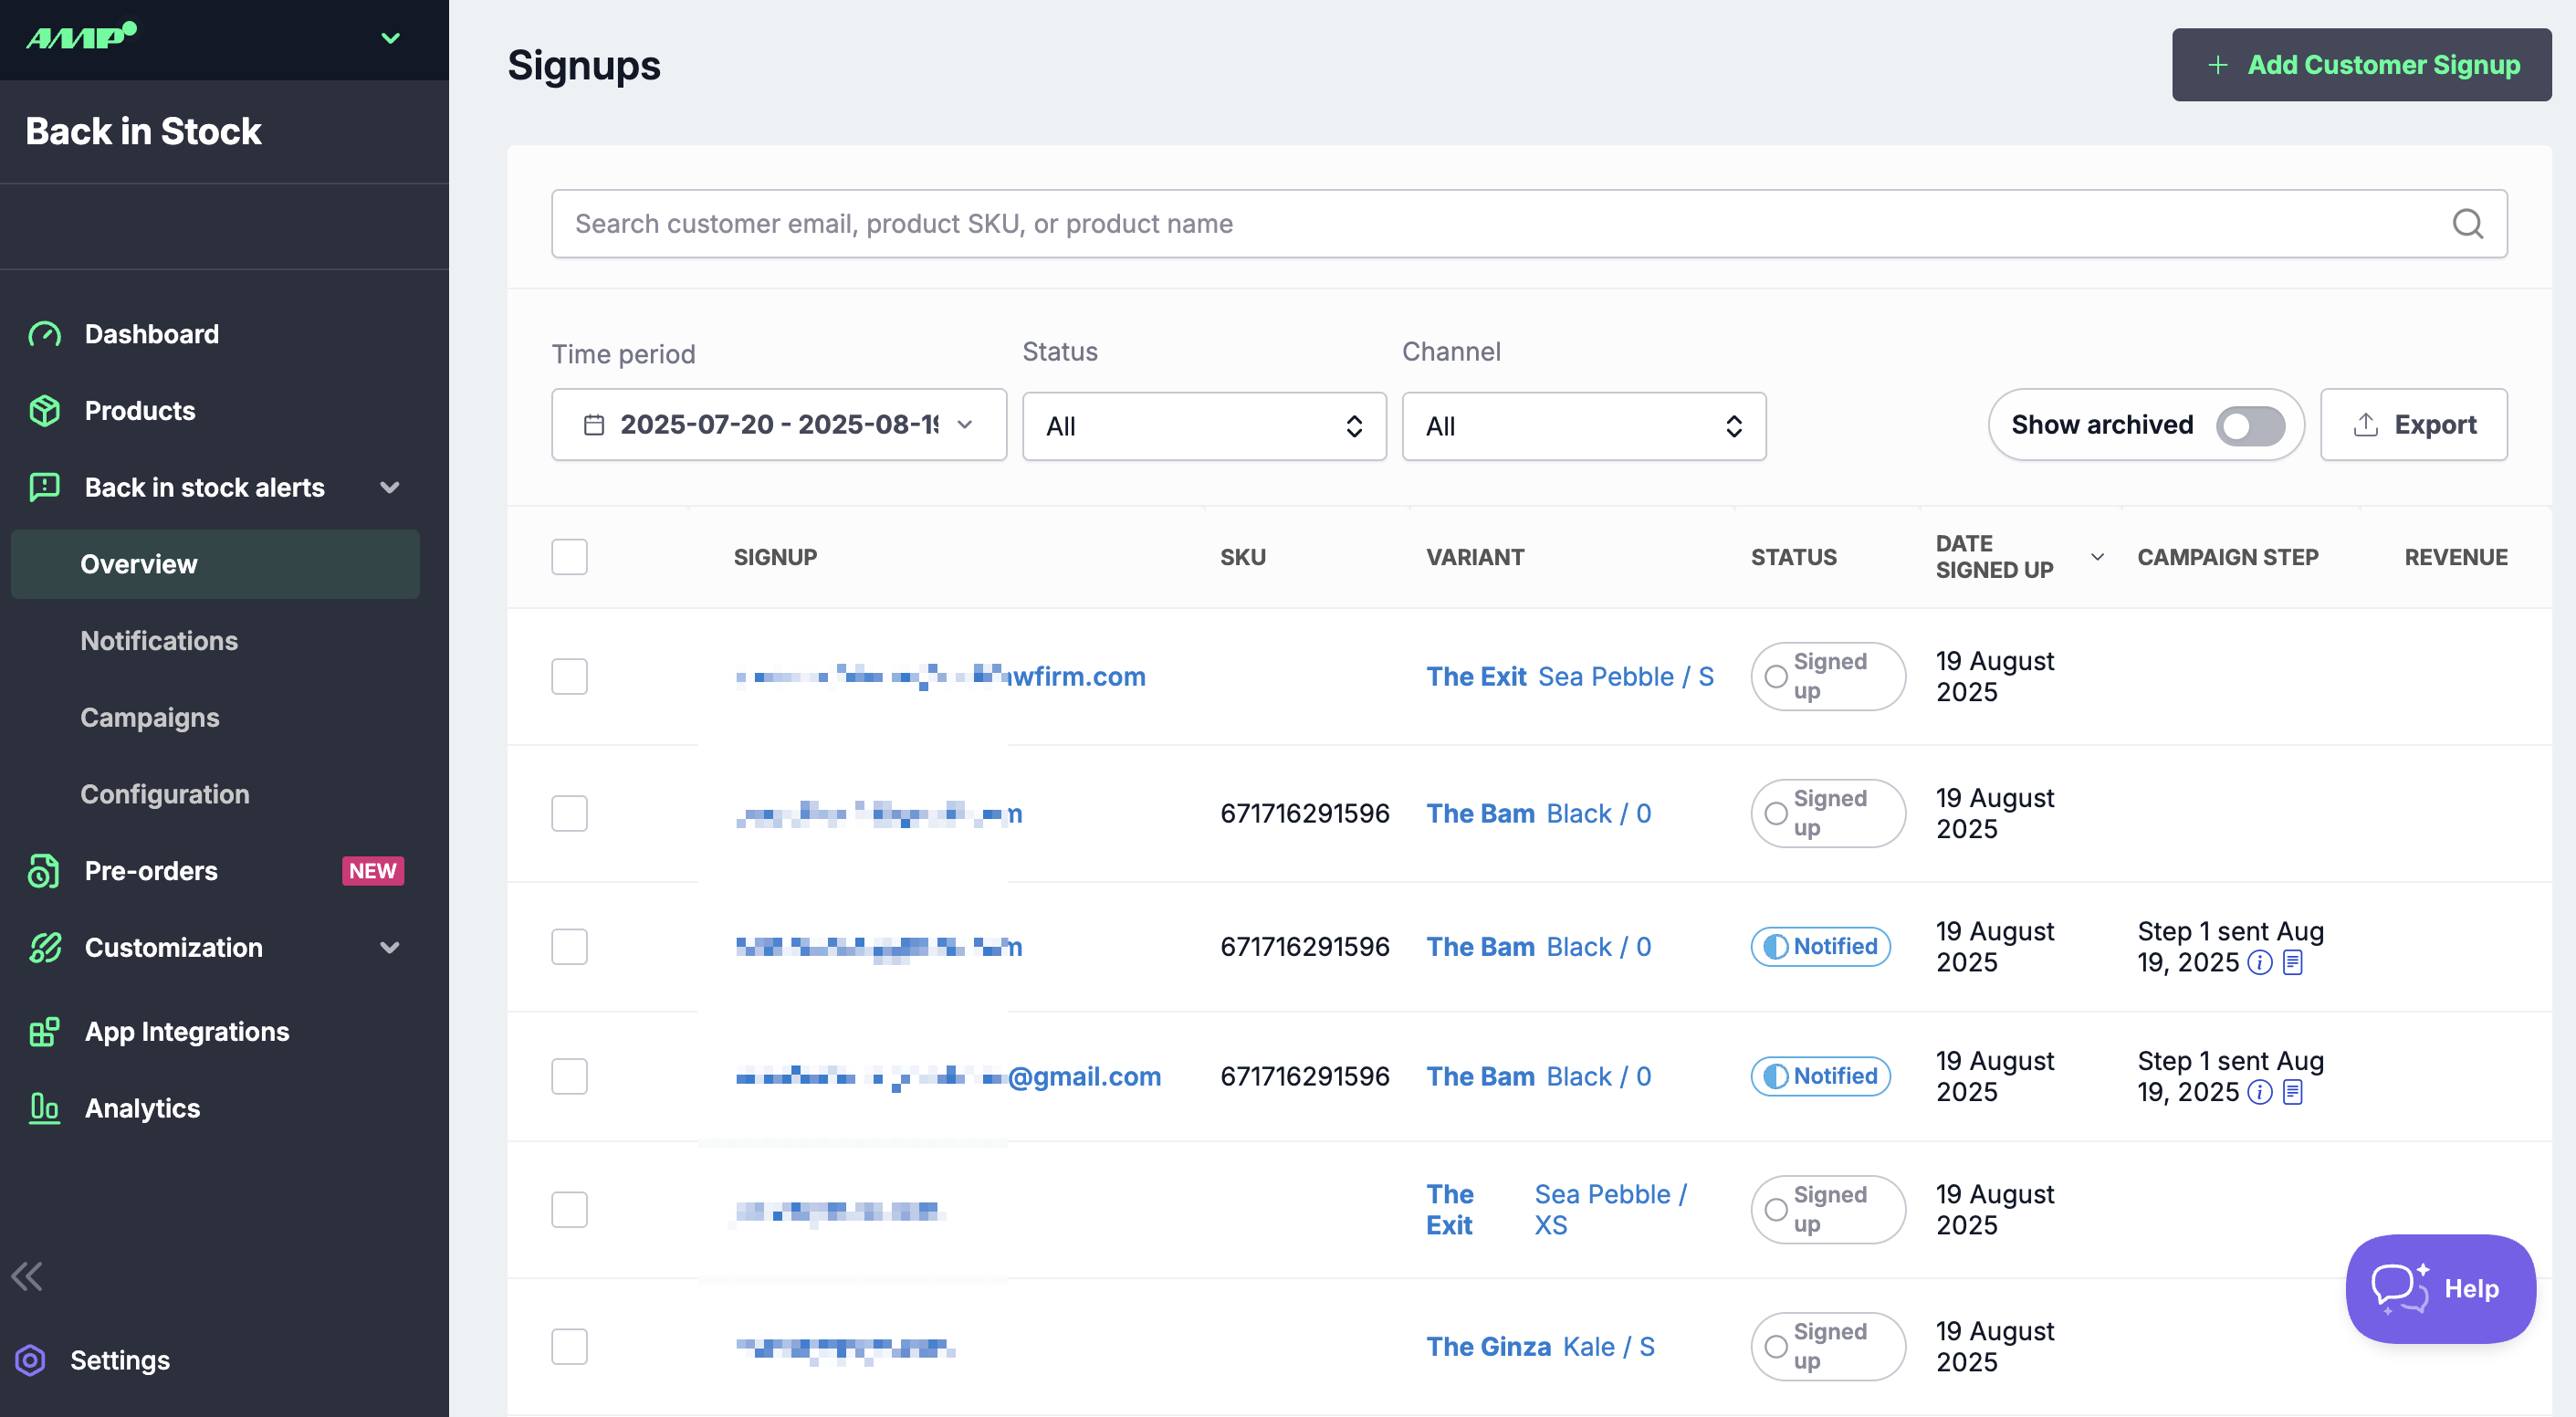Click the Settings hexagon icon

(x=31, y=1360)
